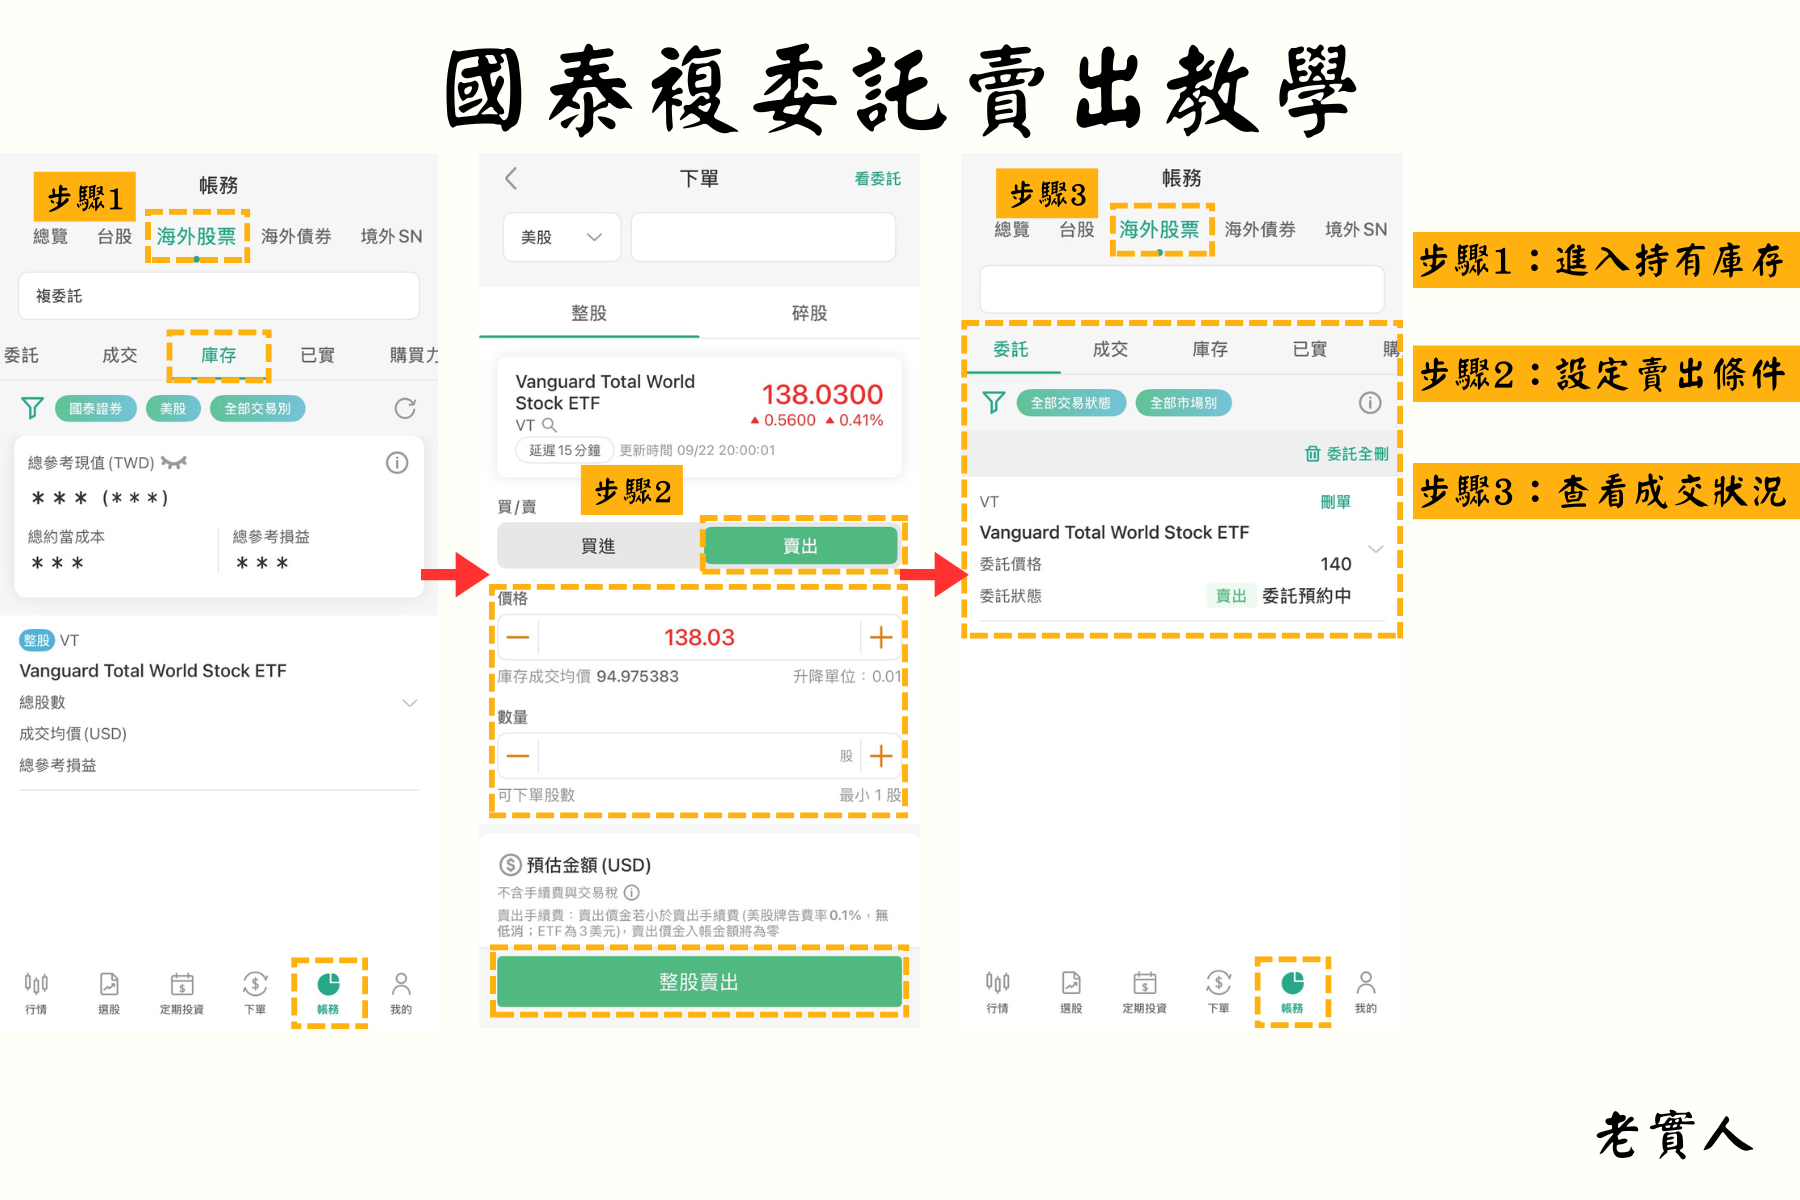
Task: Switch to 庫存 tab on right screen
Action: (1210, 349)
